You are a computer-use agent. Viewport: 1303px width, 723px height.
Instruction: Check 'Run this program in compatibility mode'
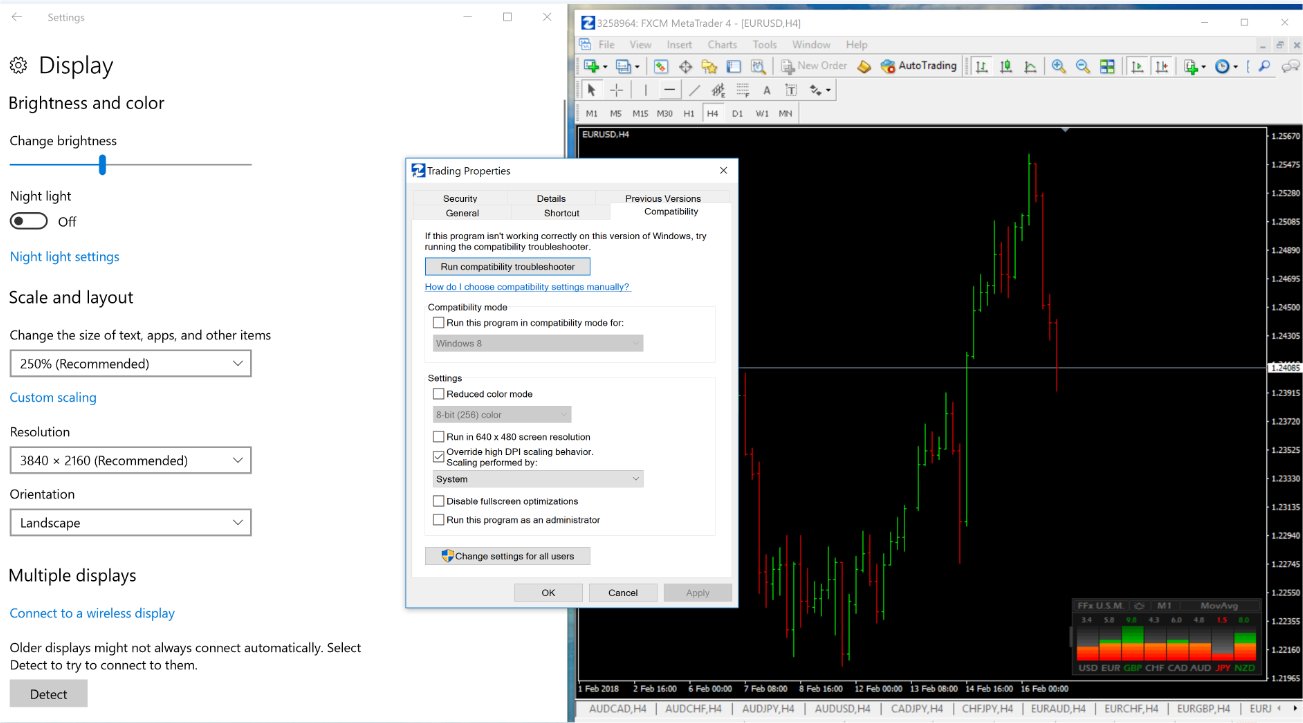[438, 323]
